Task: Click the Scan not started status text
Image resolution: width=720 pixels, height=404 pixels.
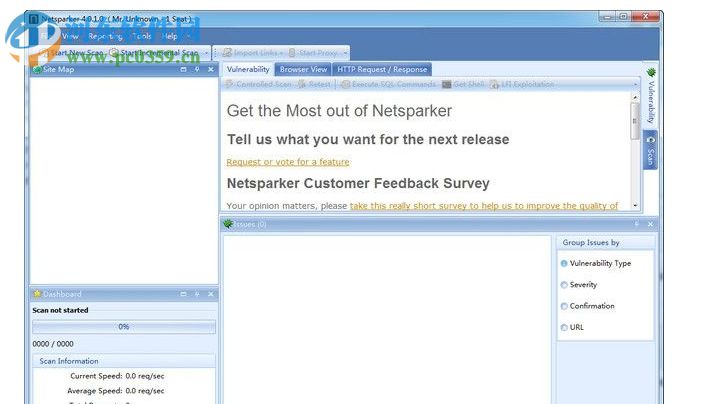Action: click(60, 310)
